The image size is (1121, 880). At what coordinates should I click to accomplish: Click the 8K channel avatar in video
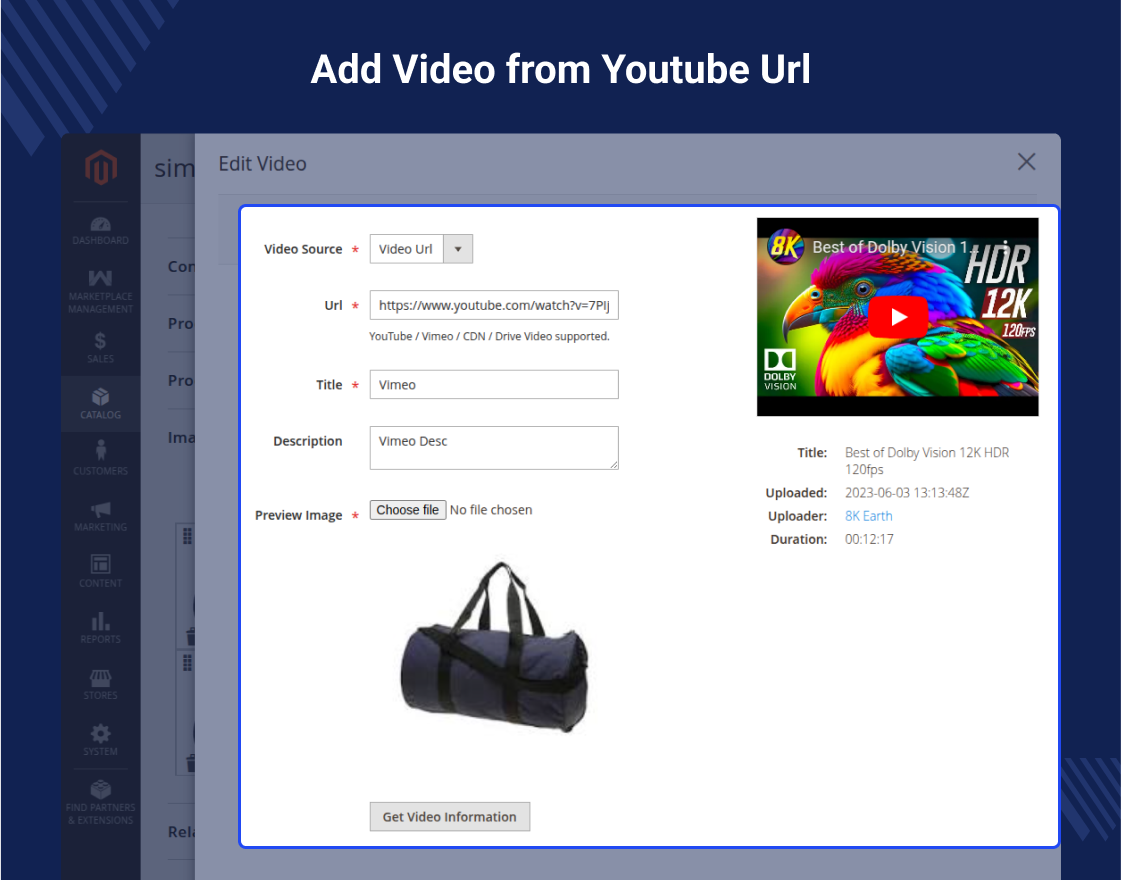point(785,247)
